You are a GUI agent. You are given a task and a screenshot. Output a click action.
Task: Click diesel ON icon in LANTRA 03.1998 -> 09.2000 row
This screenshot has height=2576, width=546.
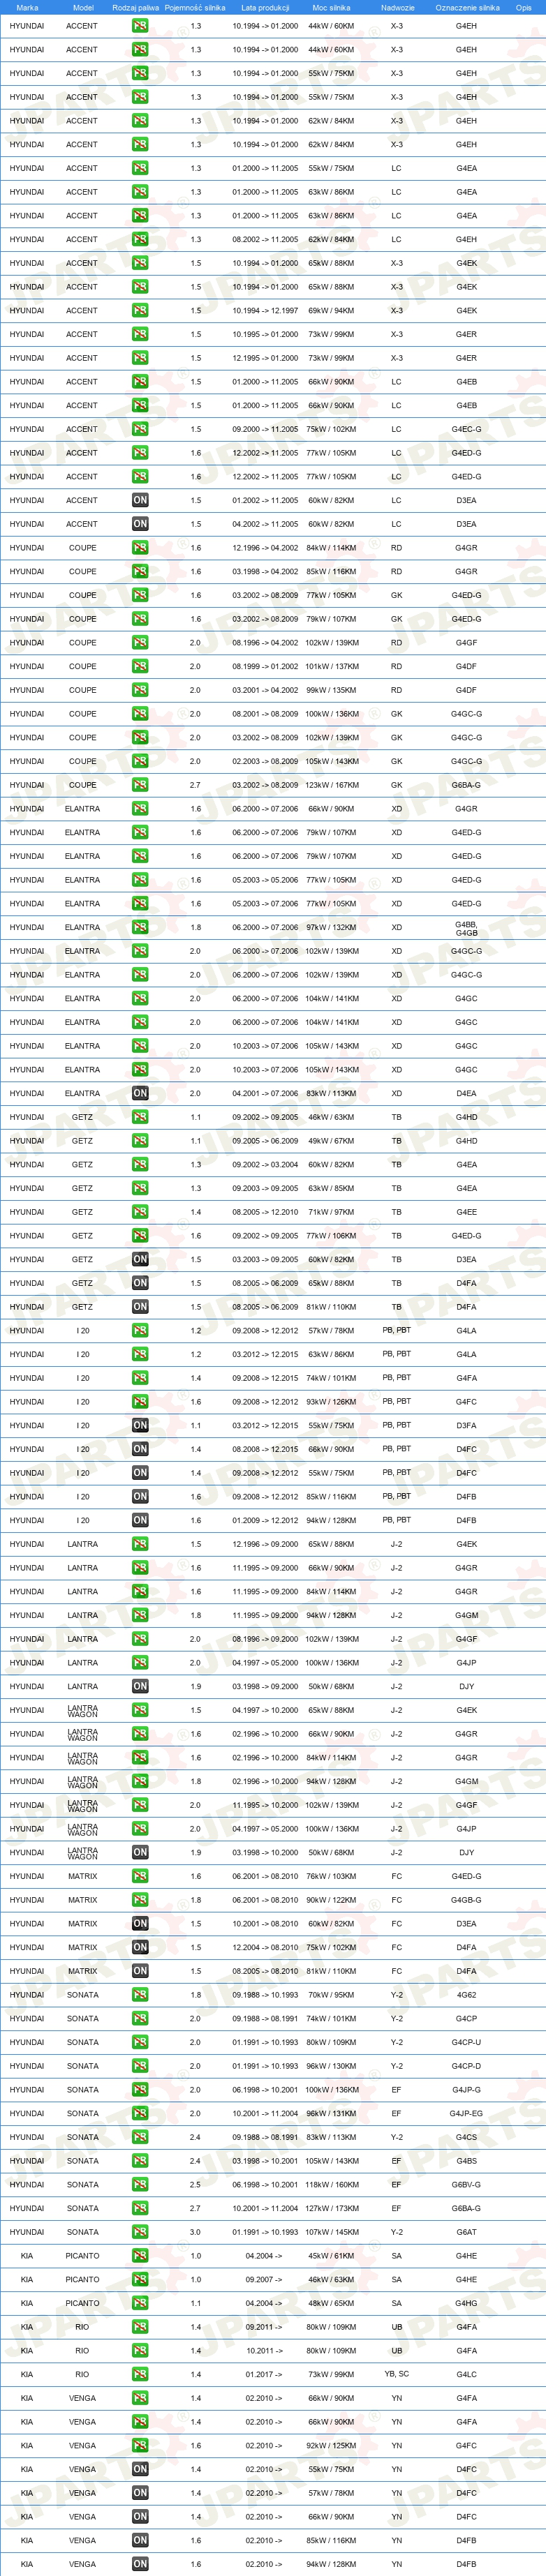pyautogui.click(x=140, y=1686)
